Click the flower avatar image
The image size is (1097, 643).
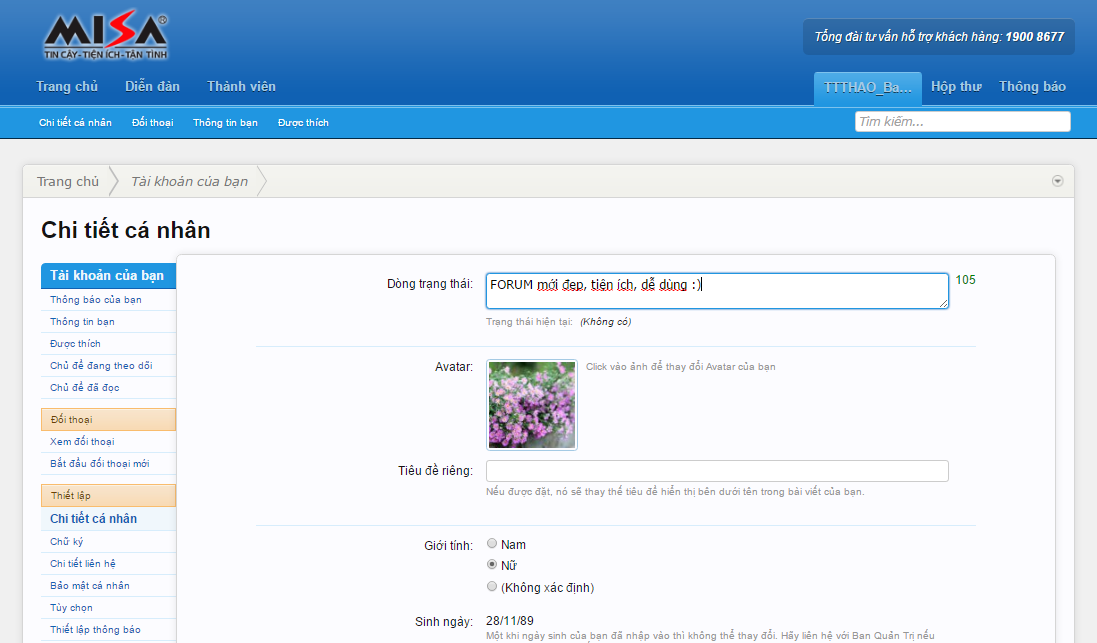coord(531,405)
